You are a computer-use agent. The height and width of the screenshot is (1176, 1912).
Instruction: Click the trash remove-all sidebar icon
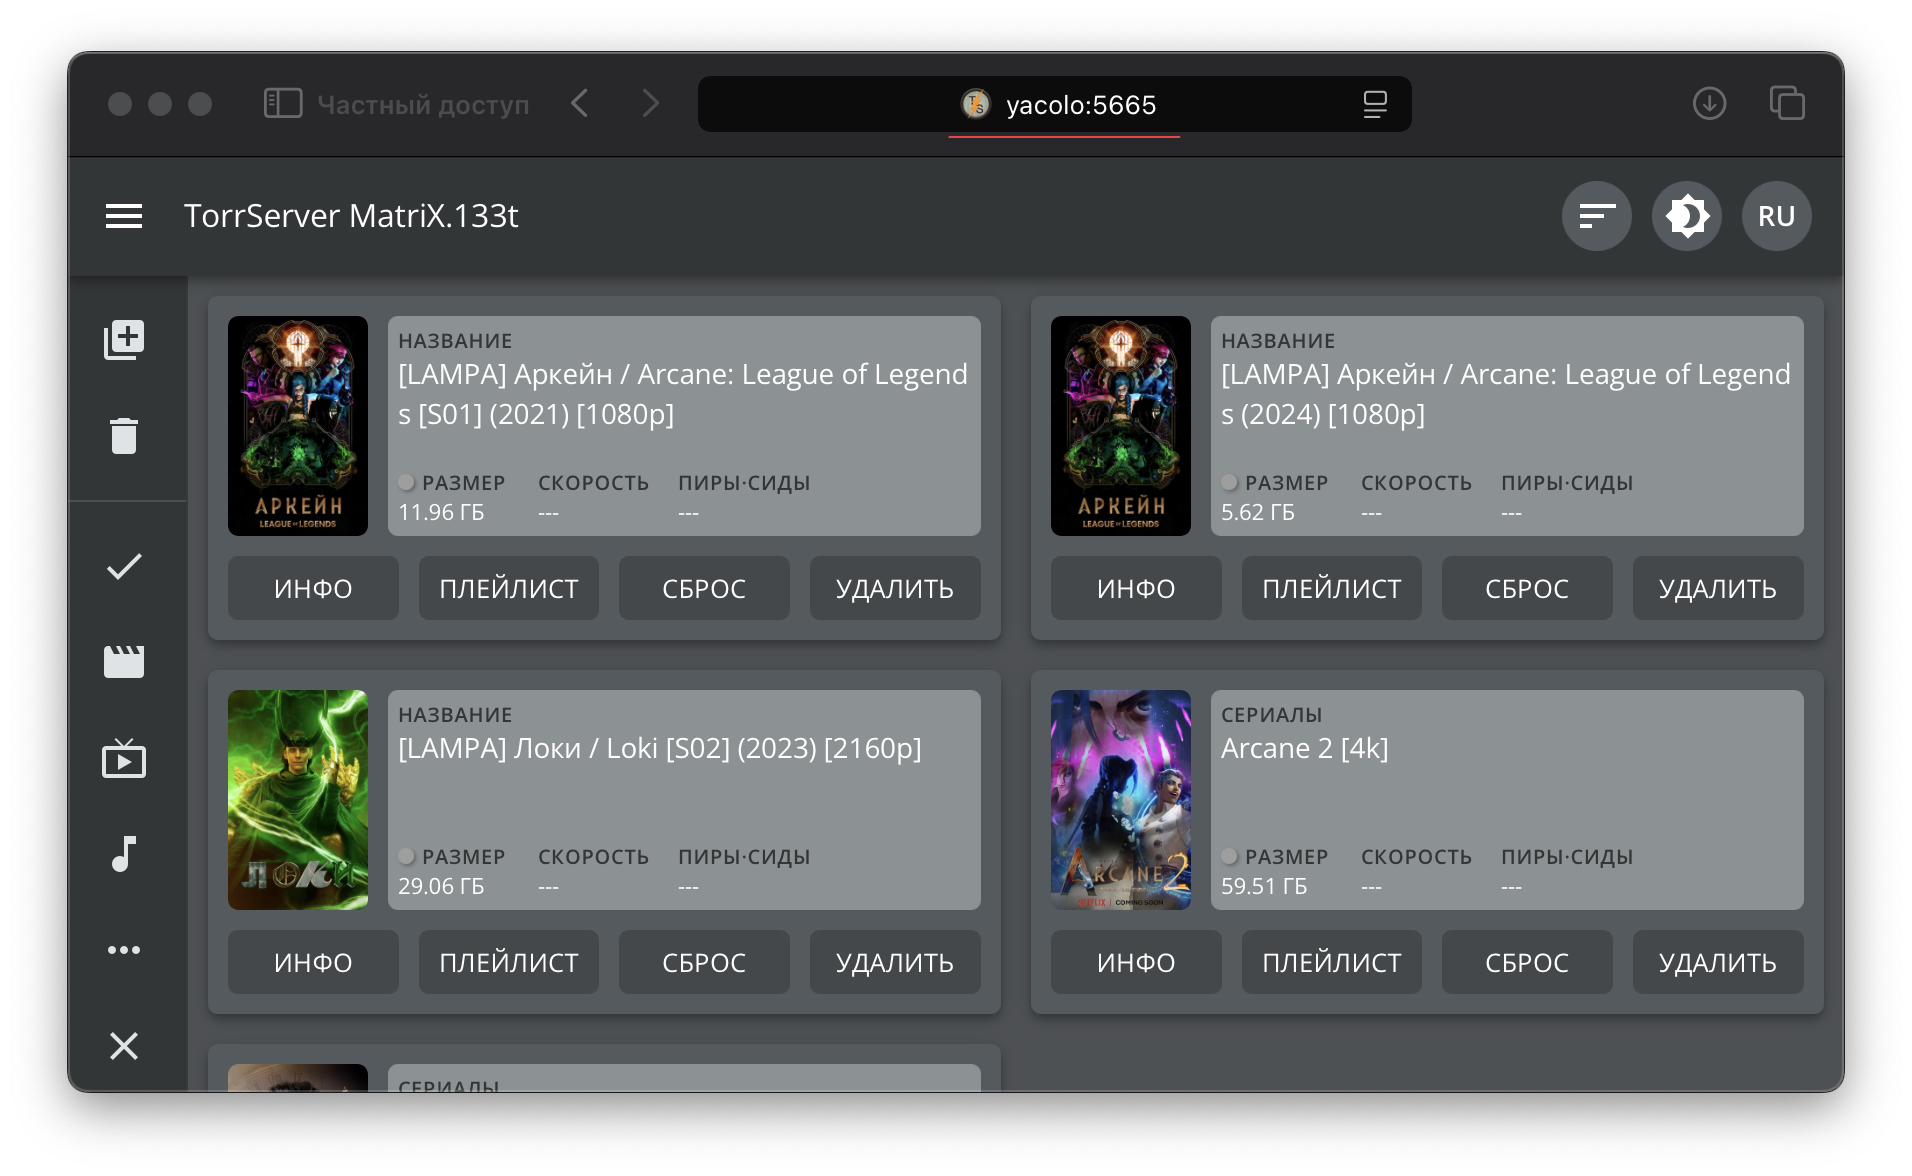tap(124, 436)
